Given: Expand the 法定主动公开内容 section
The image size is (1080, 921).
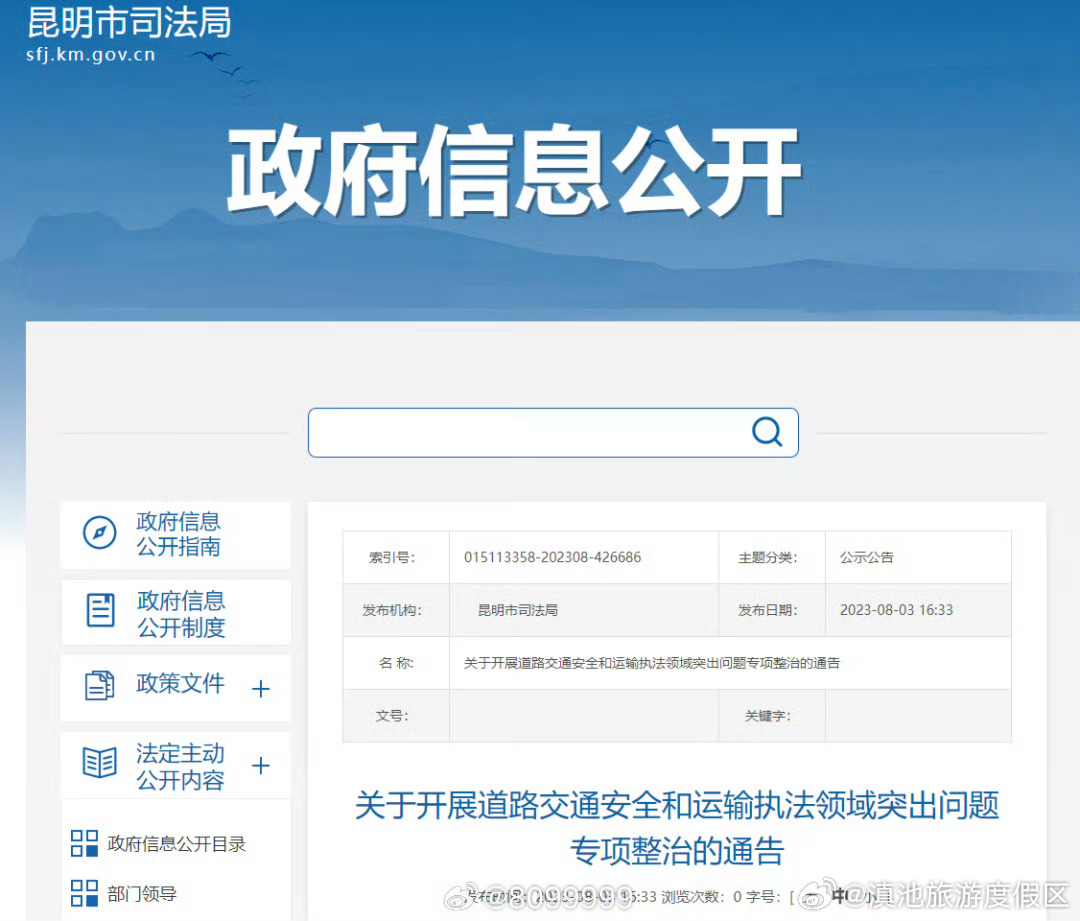Looking at the screenshot, I should point(260,765).
